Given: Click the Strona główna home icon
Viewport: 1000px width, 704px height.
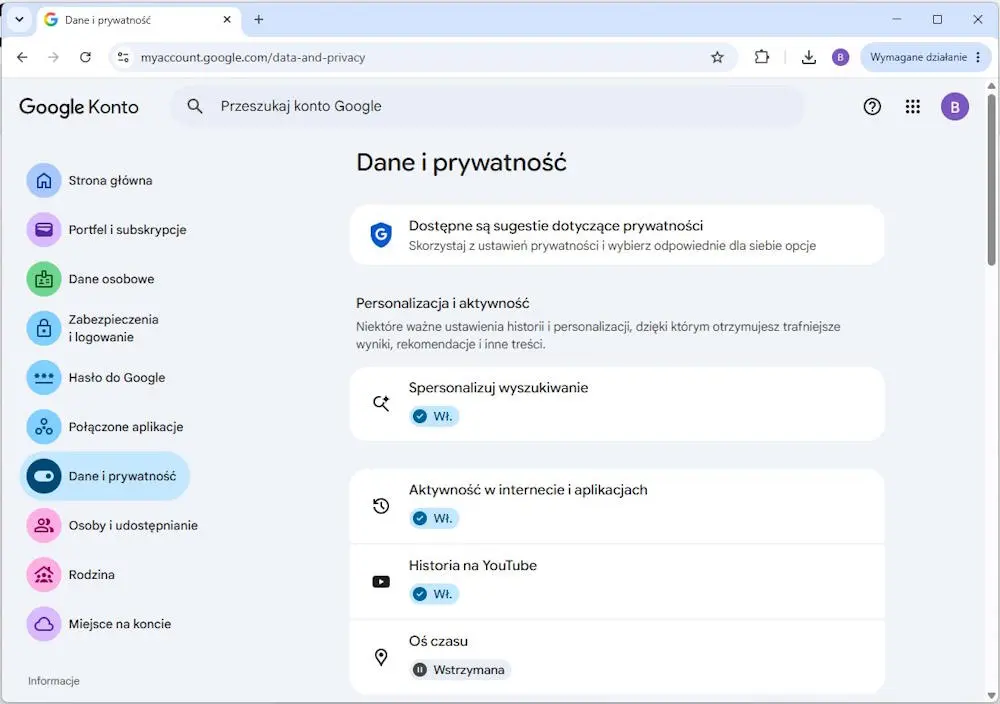Looking at the screenshot, I should [43, 180].
